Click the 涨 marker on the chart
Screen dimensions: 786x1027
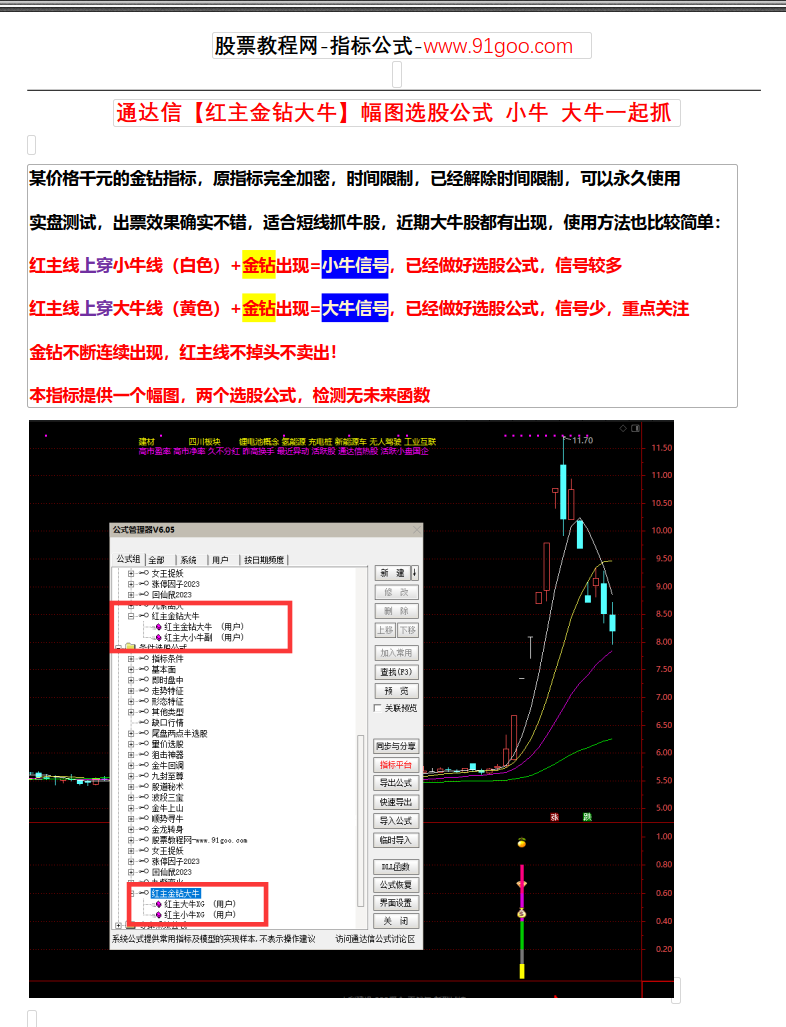(555, 817)
